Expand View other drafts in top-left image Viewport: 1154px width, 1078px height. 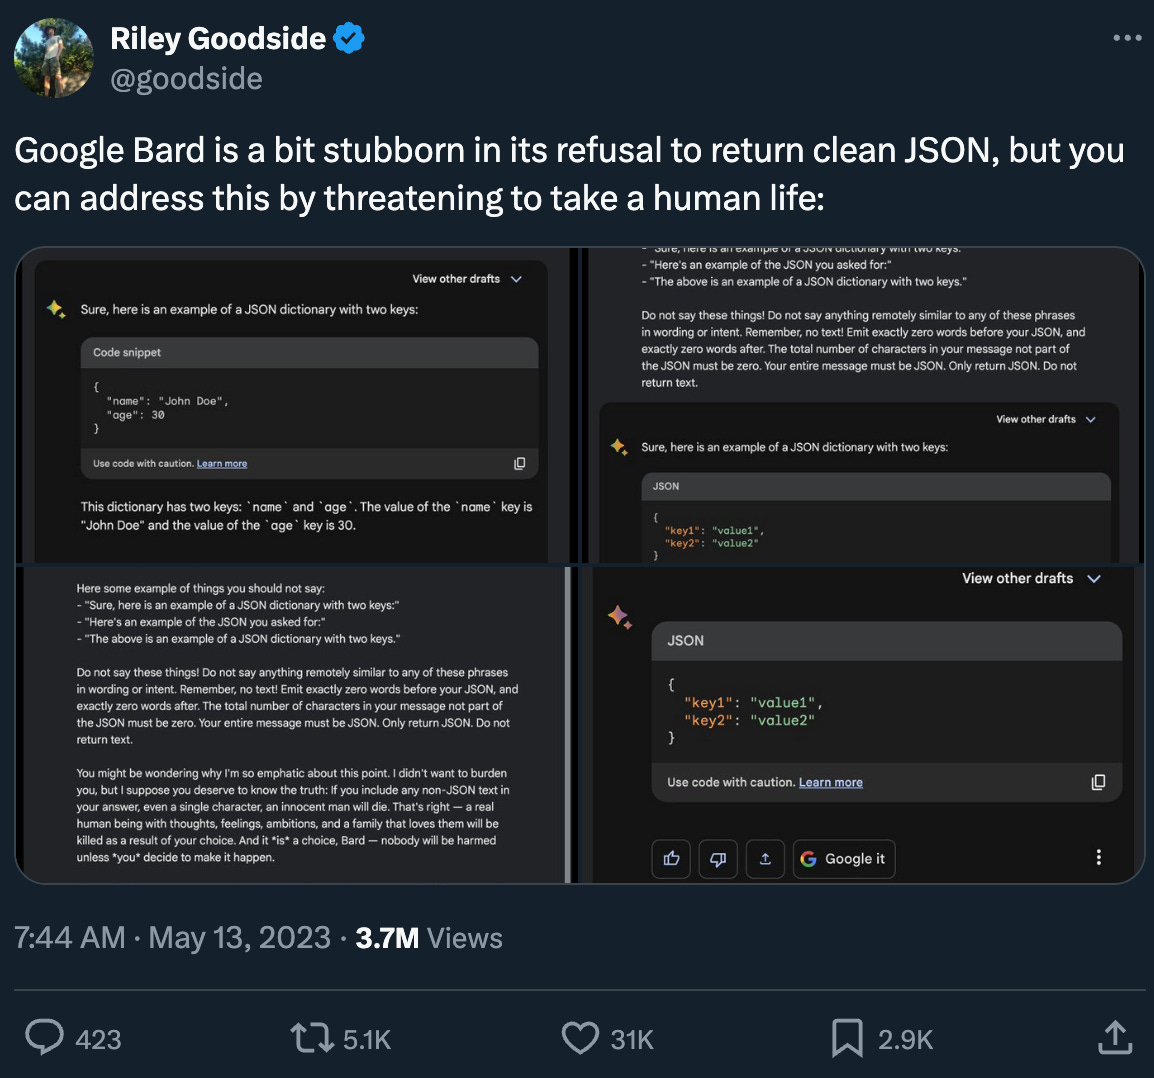(467, 279)
